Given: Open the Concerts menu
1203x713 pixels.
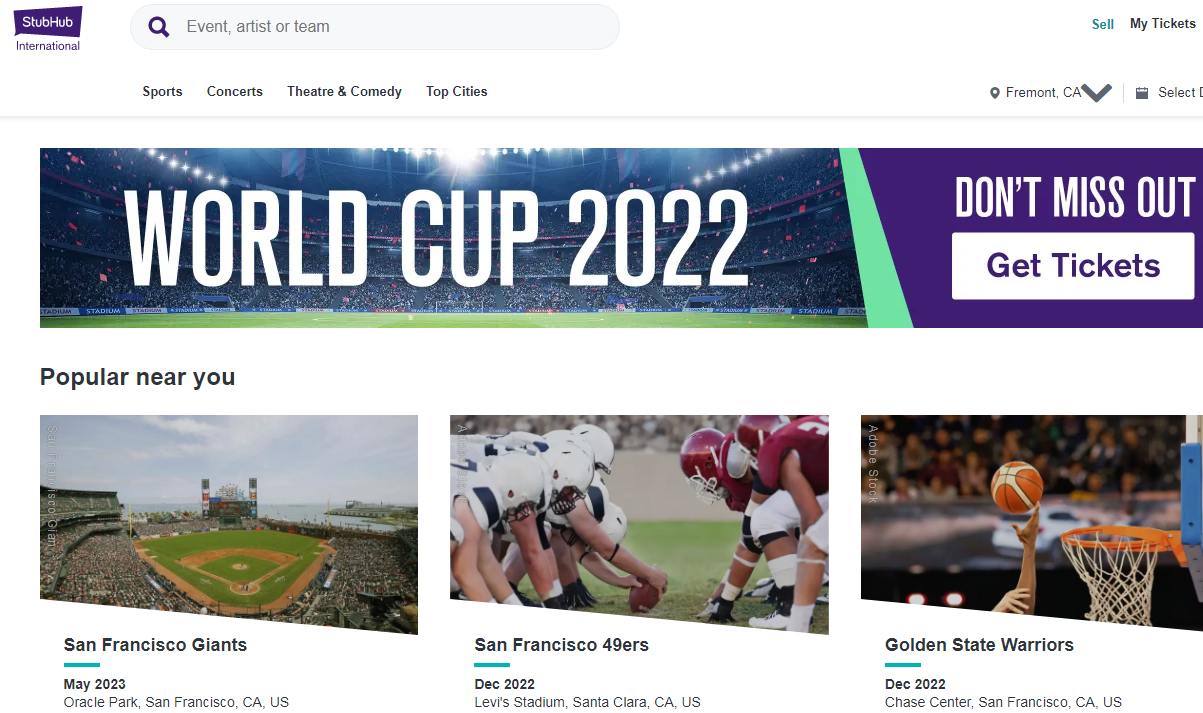Looking at the screenshot, I should [x=235, y=92].
